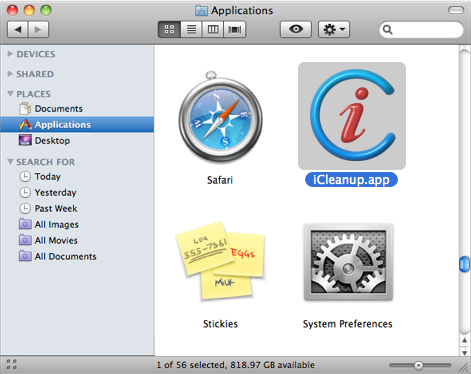Click the Today clock icon
Screen dimensions: 471x374
25,176
